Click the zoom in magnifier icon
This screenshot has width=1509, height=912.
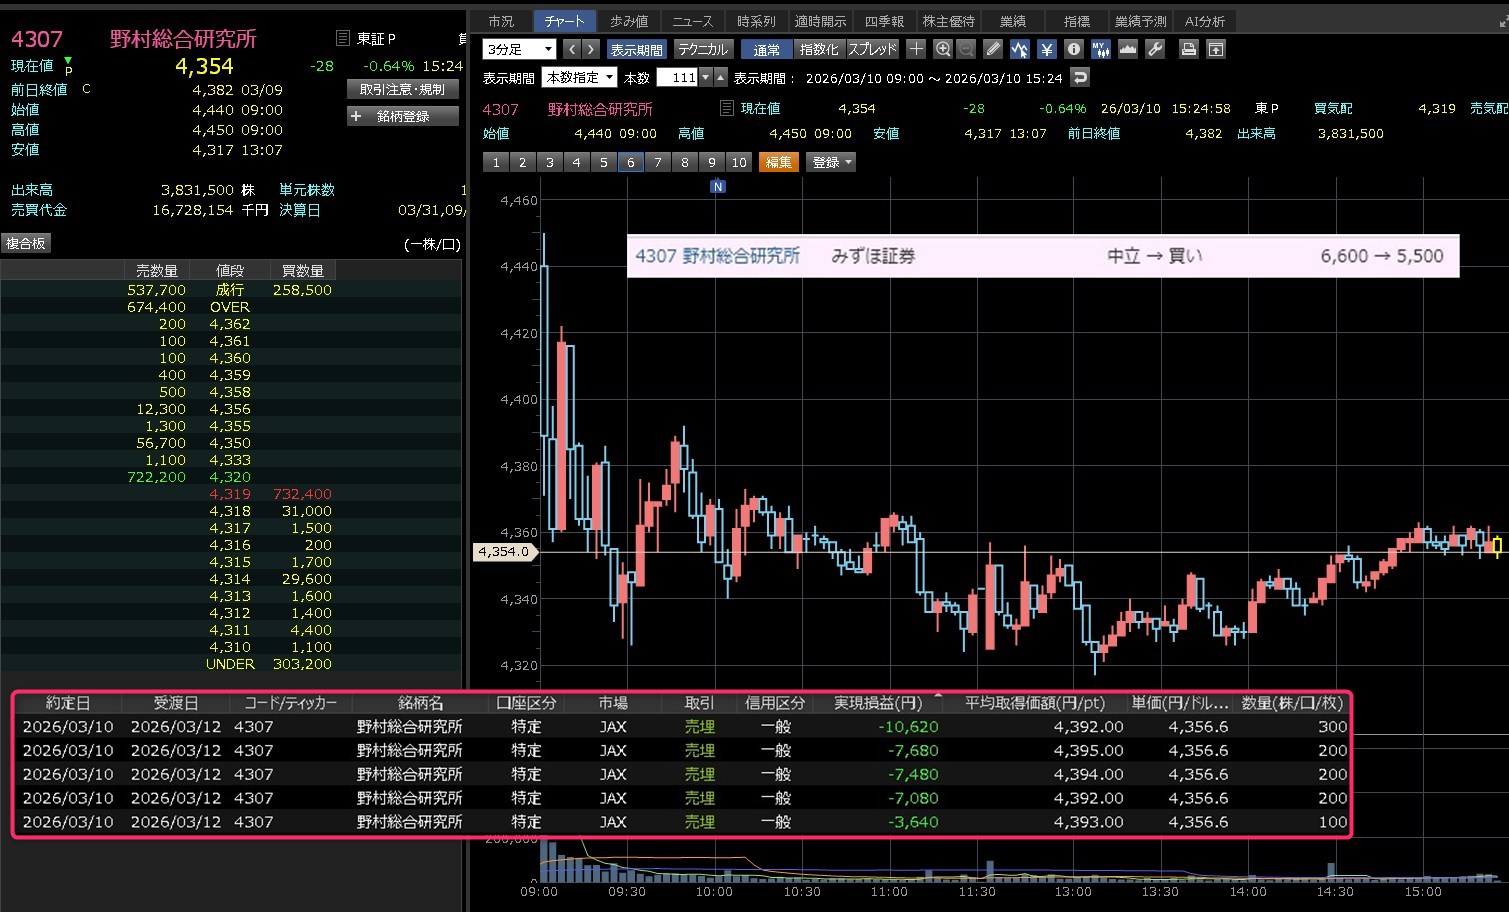click(x=942, y=49)
